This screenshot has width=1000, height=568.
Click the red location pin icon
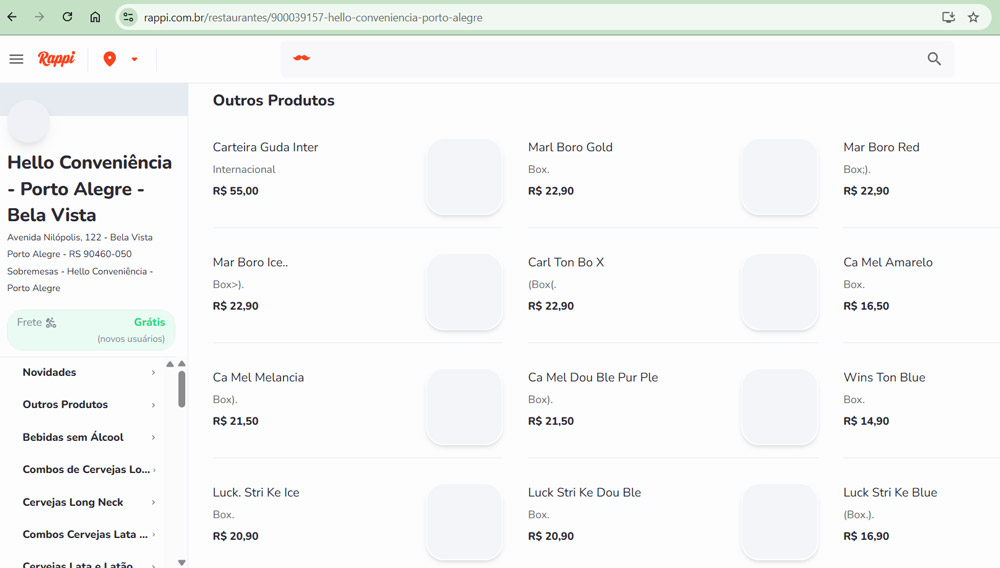[x=110, y=59]
